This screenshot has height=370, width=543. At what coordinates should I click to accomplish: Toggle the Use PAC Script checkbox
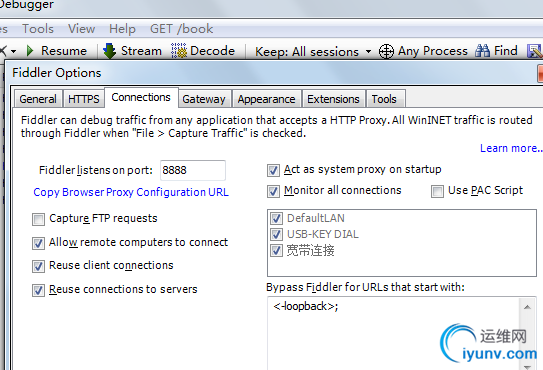[x=437, y=191]
